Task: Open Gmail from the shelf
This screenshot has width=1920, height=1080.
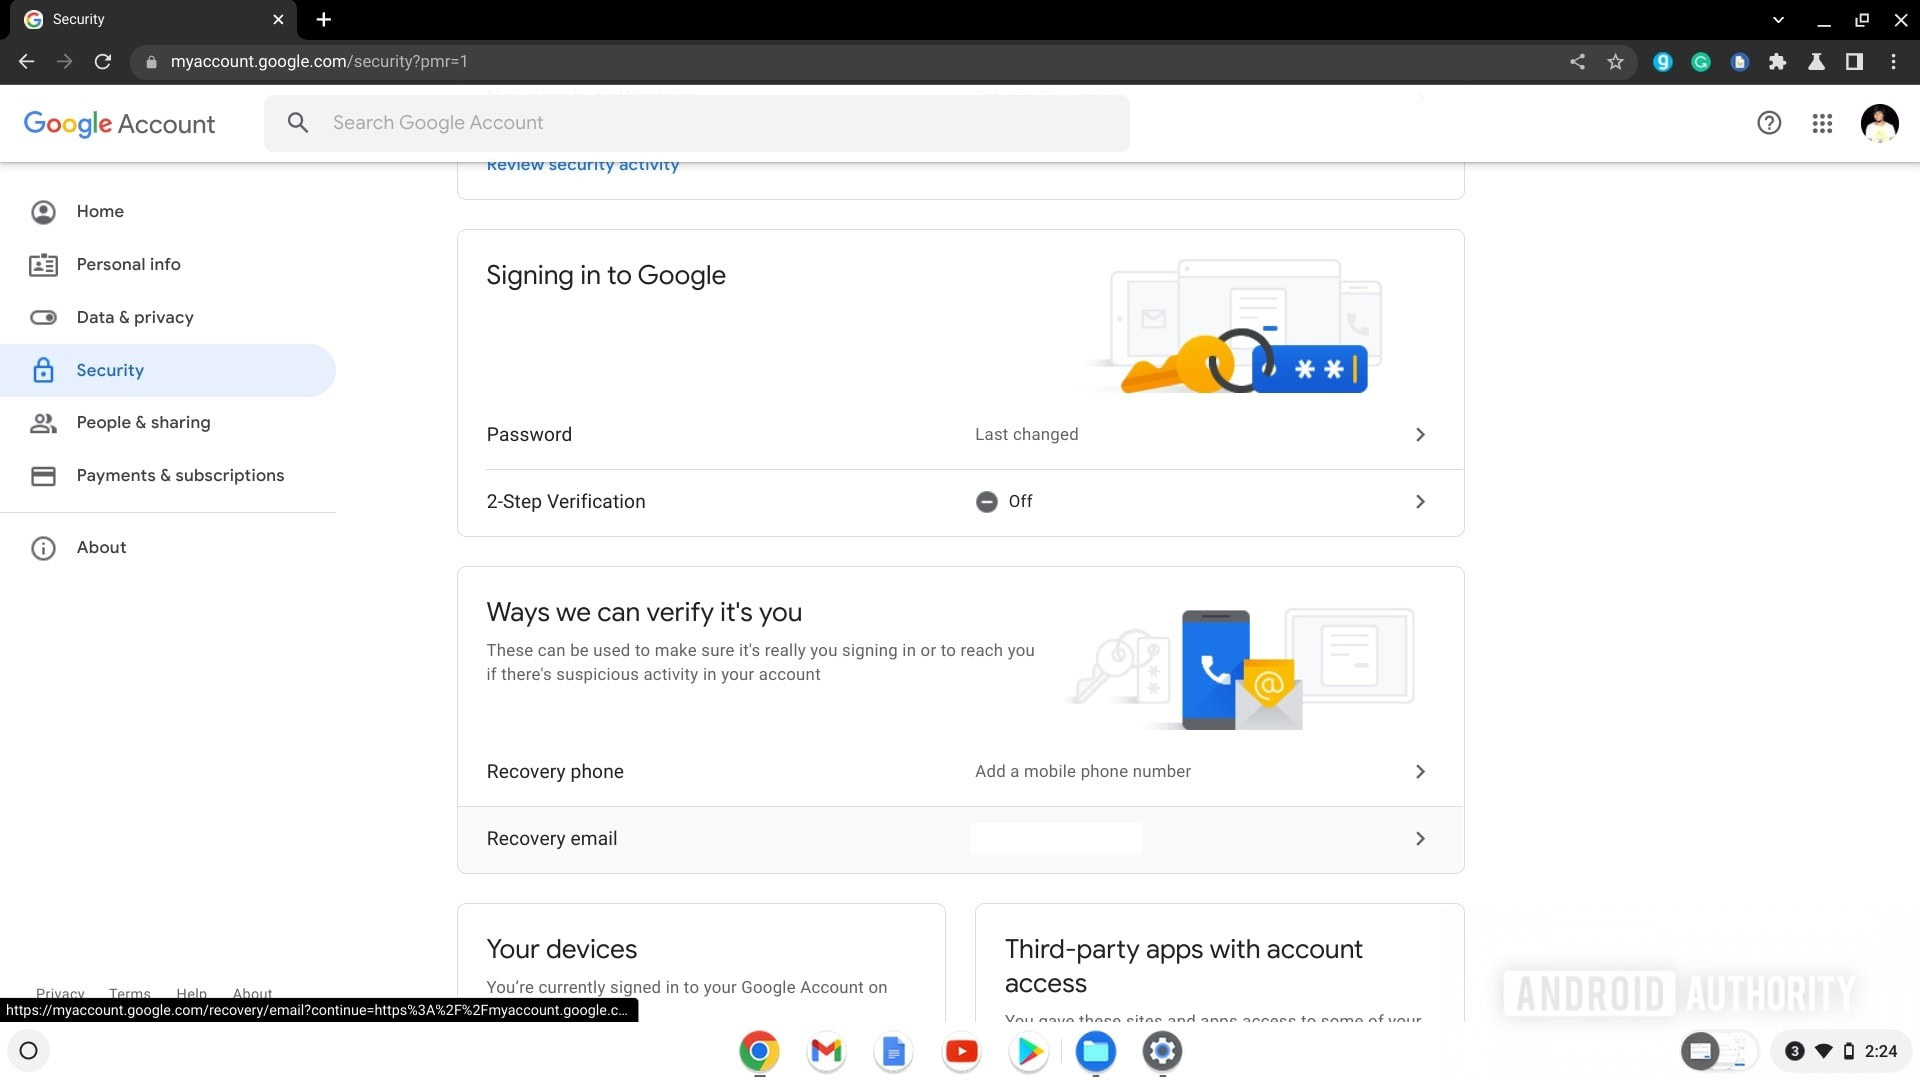Action: click(826, 1051)
